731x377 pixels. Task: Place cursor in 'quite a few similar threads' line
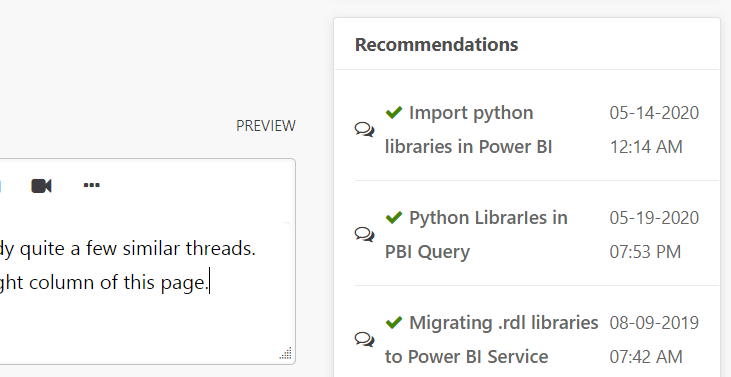[128, 249]
